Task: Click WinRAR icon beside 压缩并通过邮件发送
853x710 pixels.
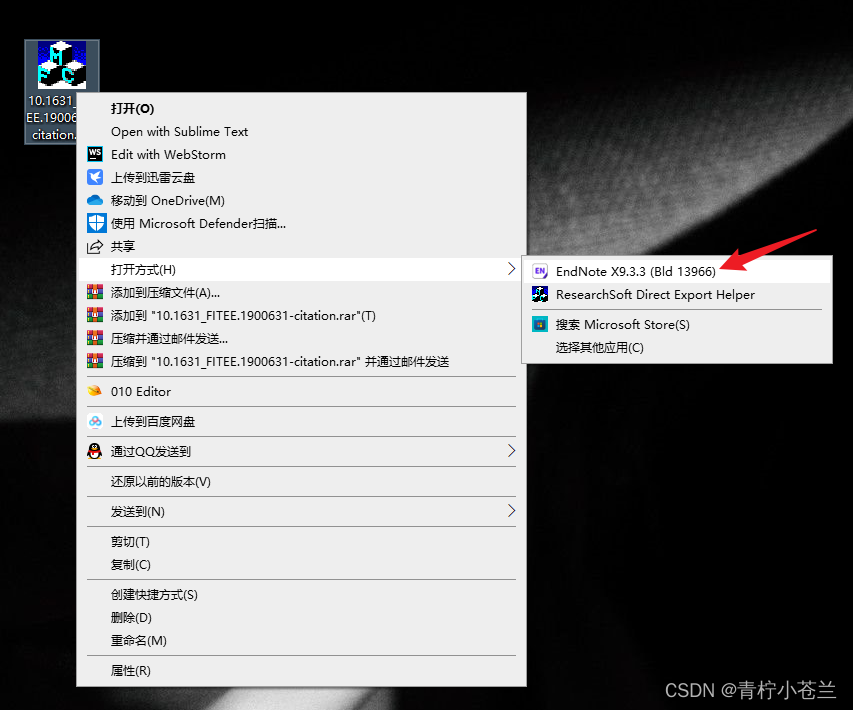Action: click(x=95, y=338)
